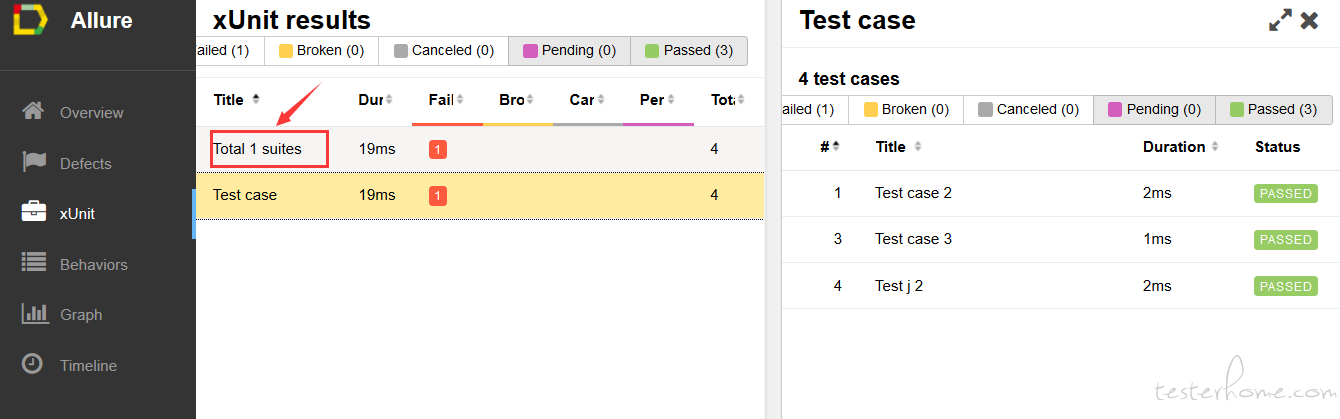
Task: Click the Allure title text
Action: click(101, 20)
